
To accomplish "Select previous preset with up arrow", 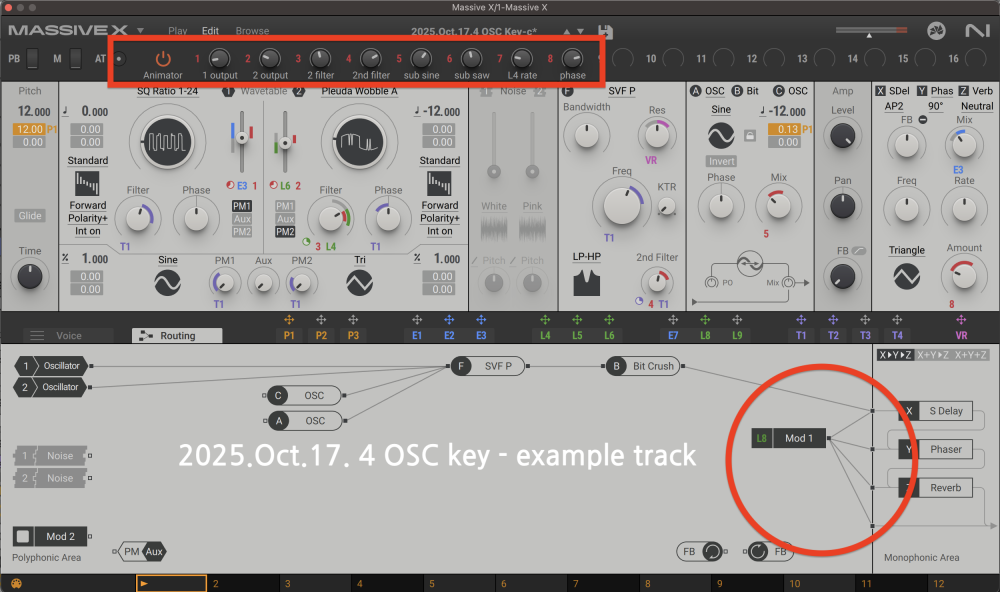I will [x=566, y=31].
